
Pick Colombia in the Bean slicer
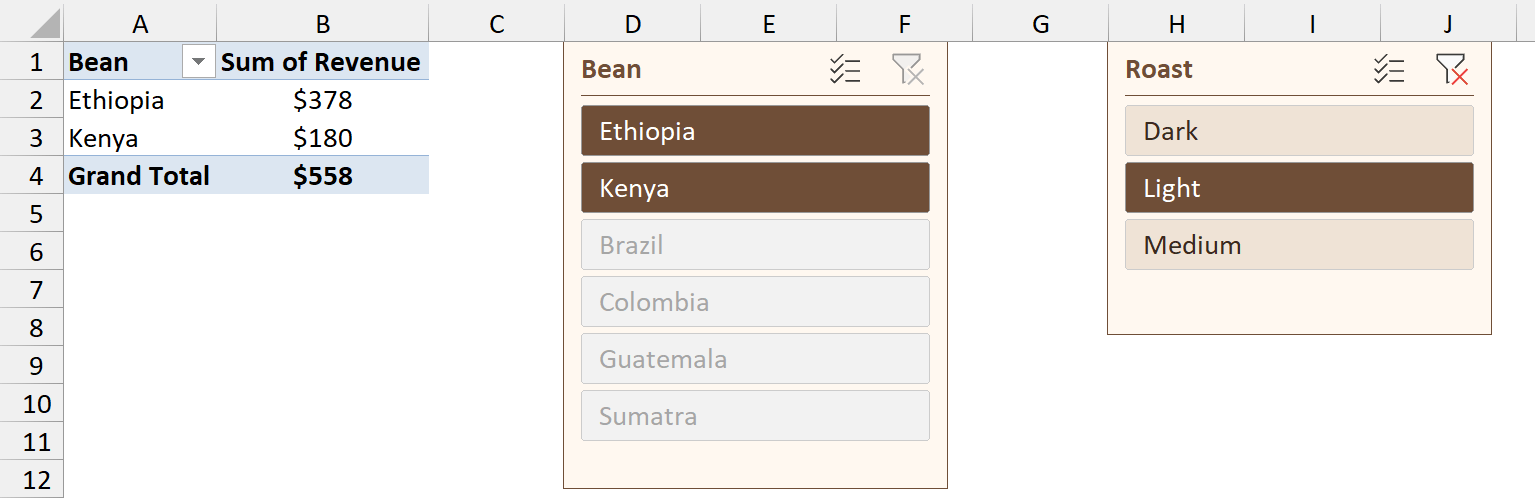click(755, 302)
